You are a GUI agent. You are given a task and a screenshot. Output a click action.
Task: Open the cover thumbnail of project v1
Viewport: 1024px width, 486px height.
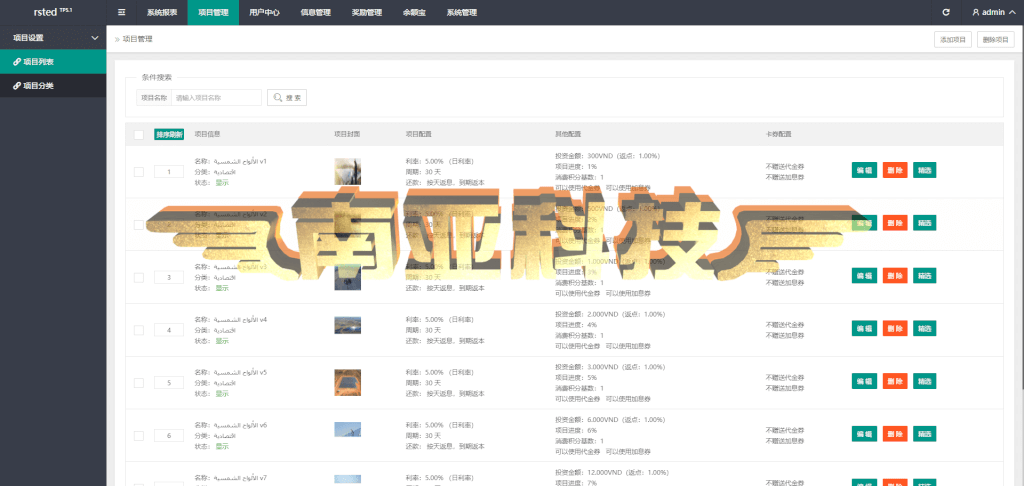(347, 172)
